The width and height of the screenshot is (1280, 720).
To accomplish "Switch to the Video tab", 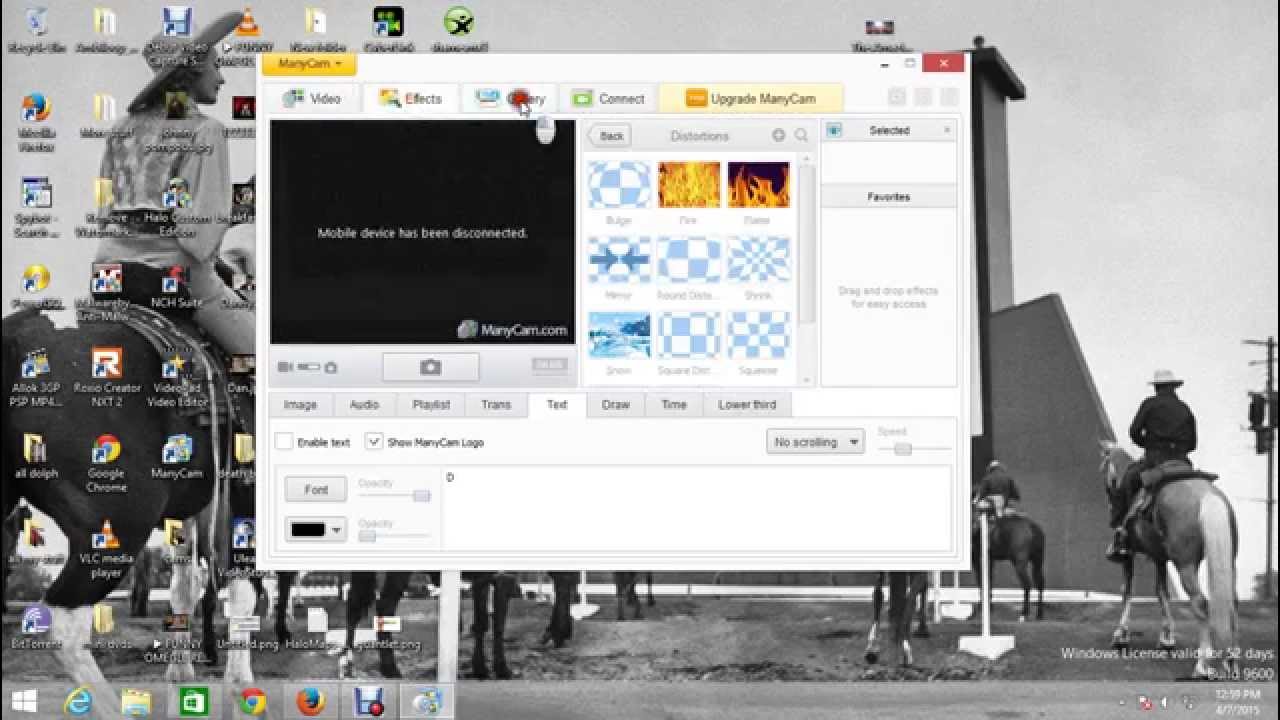I will click(313, 98).
